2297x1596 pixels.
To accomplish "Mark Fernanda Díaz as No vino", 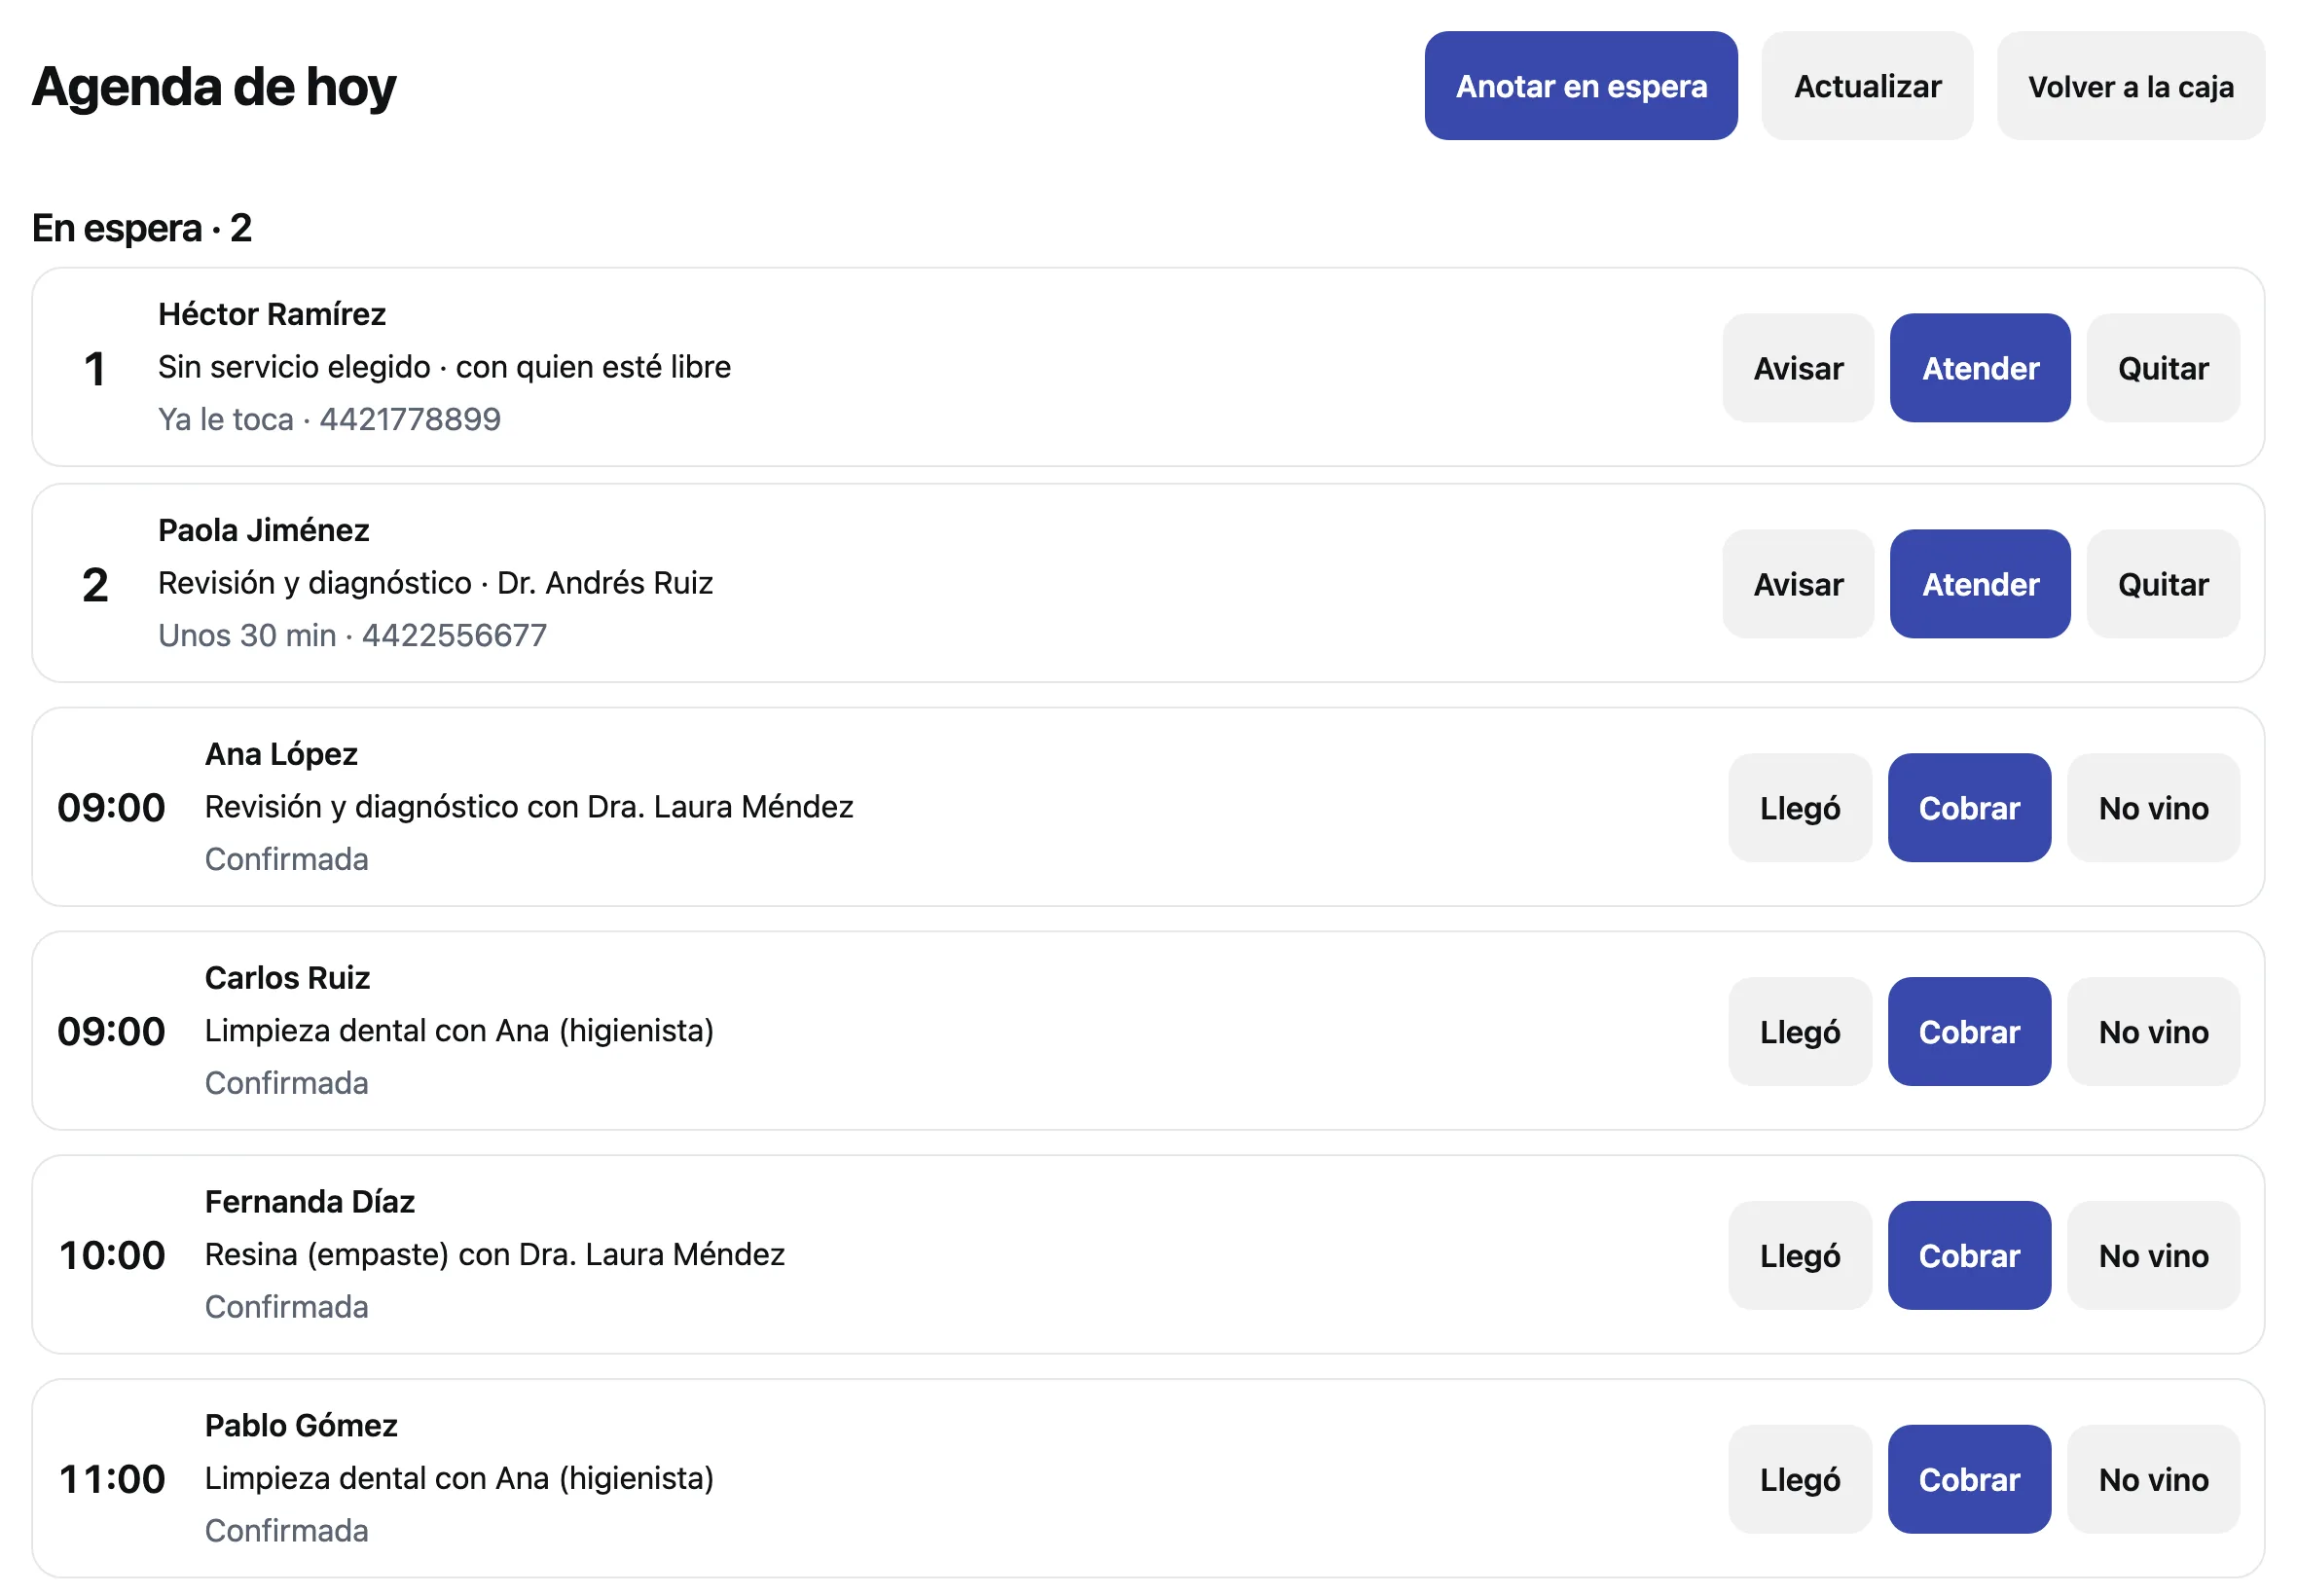I will click(x=2152, y=1256).
